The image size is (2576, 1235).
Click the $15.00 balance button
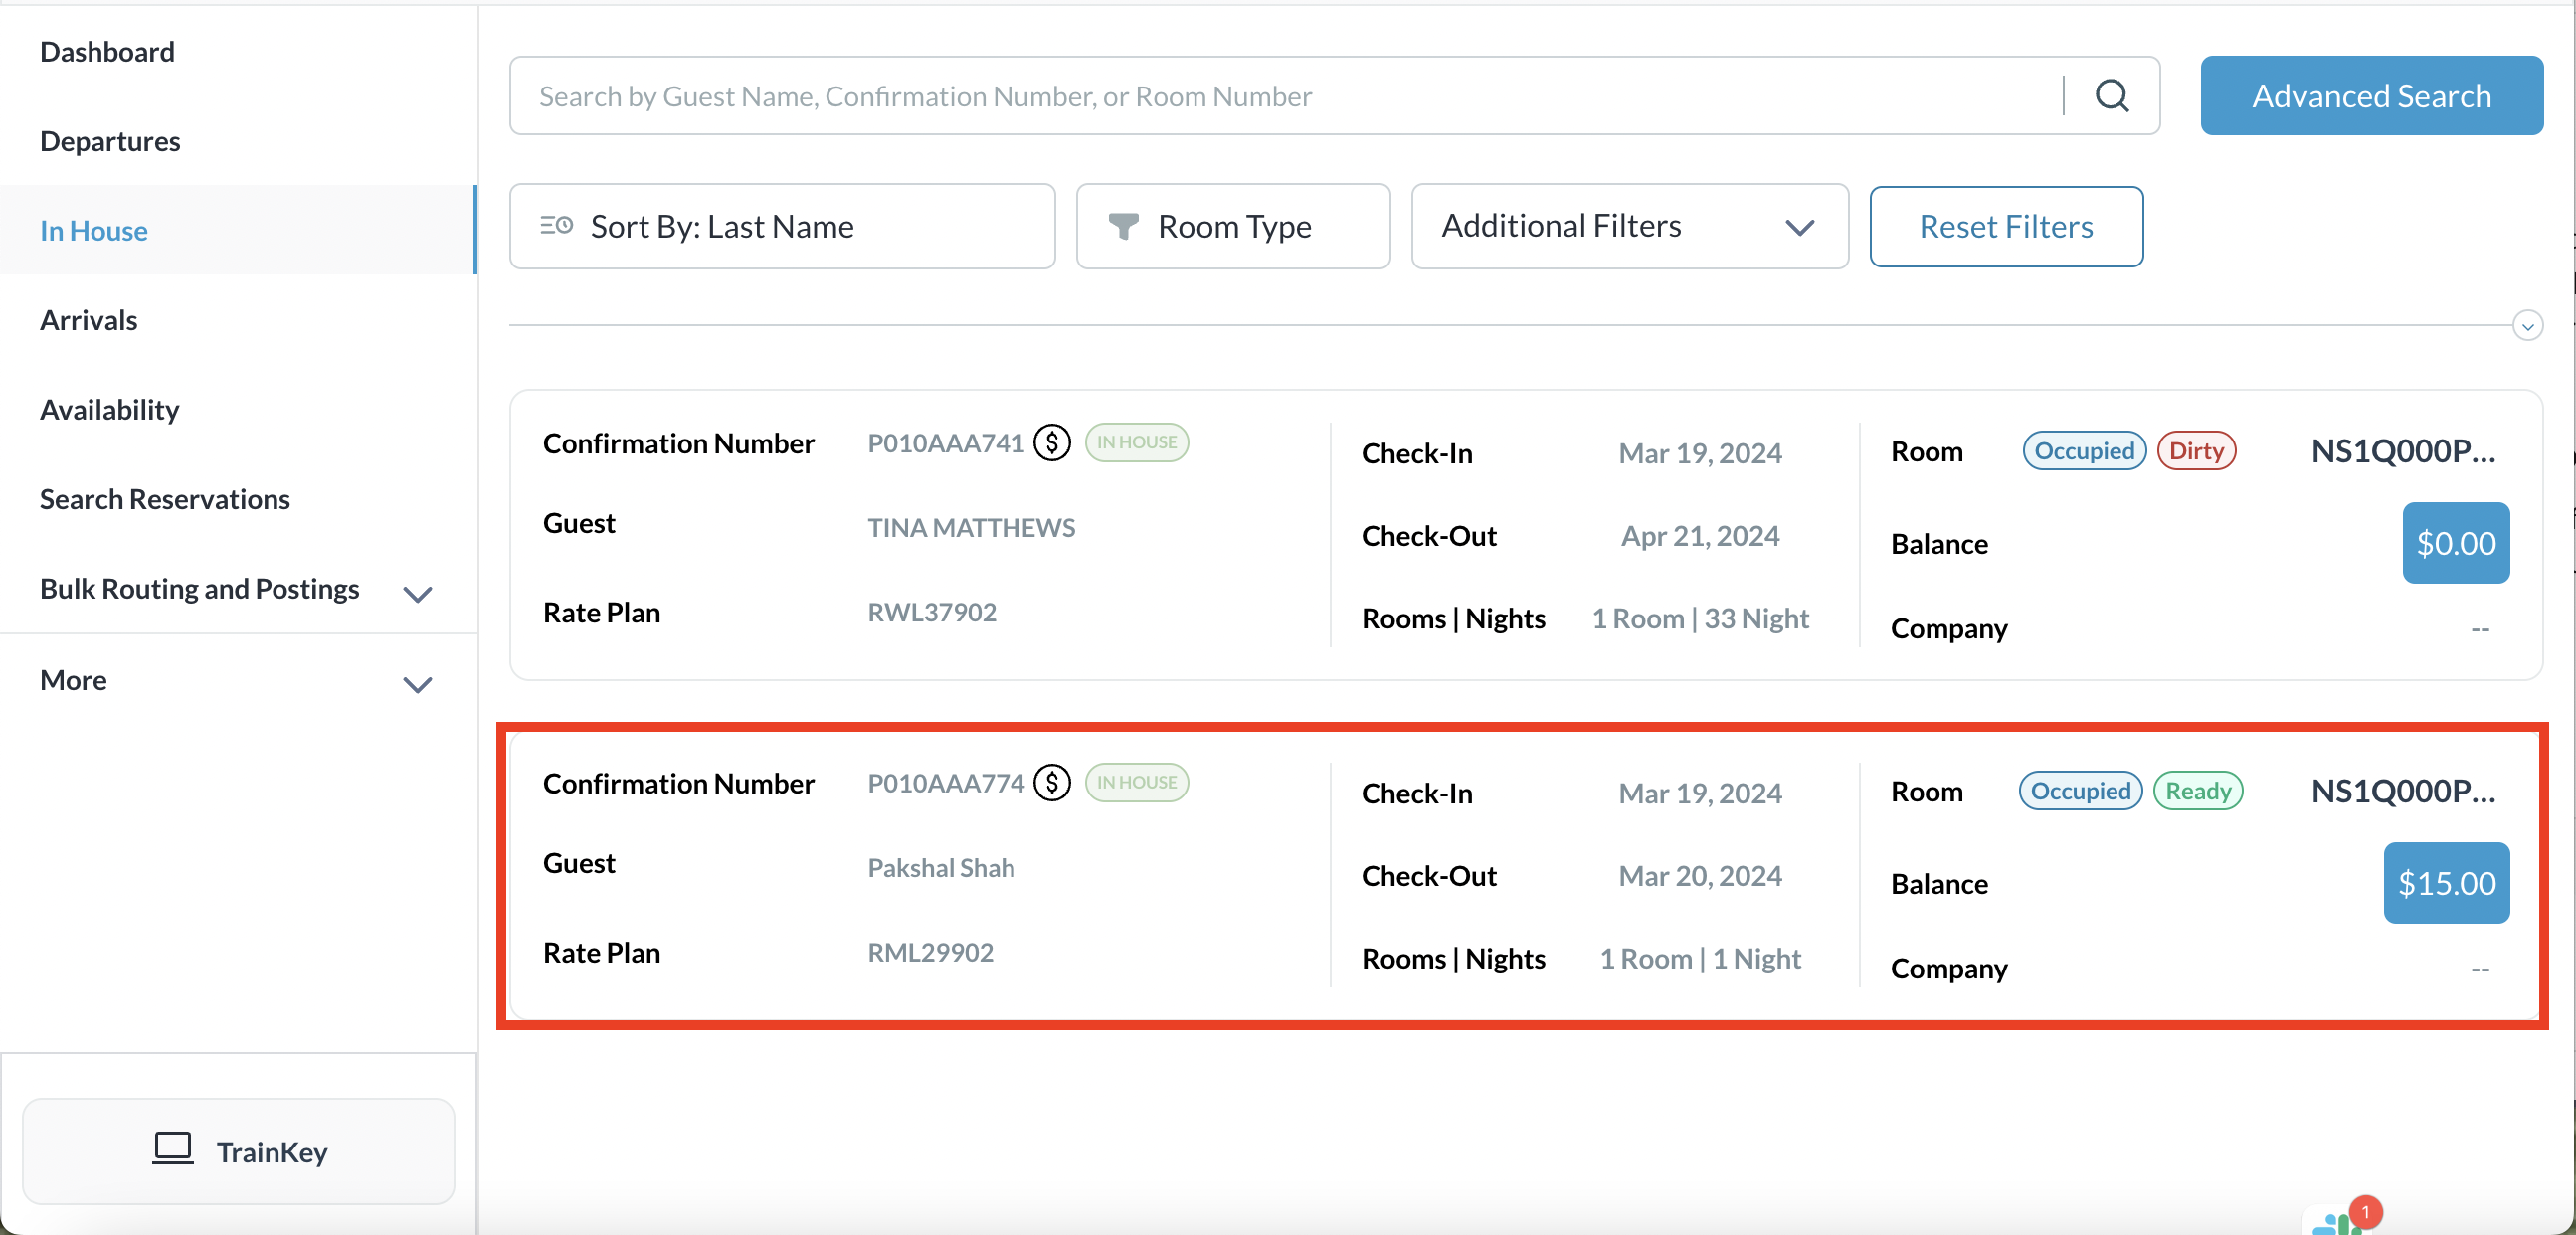(x=2445, y=882)
